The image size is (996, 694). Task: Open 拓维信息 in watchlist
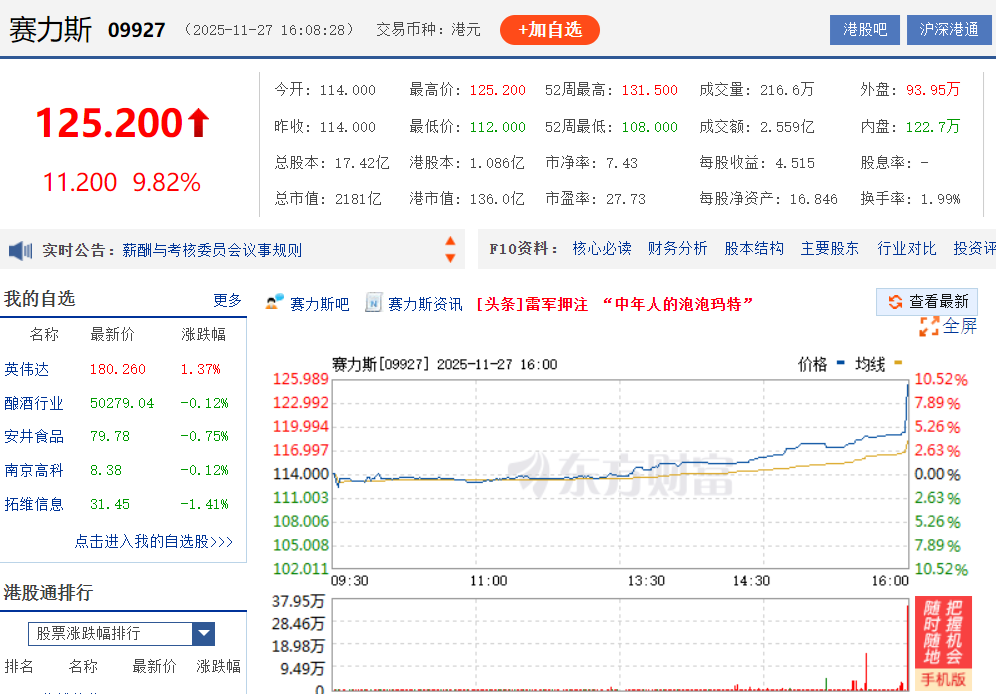34,504
